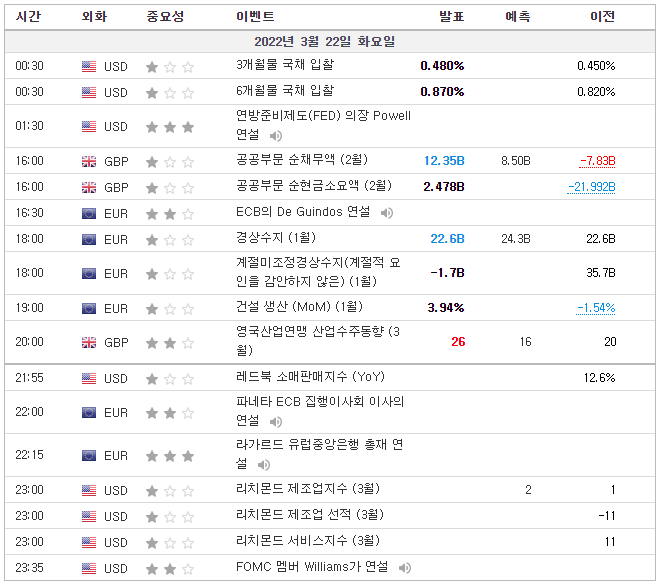Open 영국산업연맹 산업수주동향 (3월) event

(x=318, y=341)
